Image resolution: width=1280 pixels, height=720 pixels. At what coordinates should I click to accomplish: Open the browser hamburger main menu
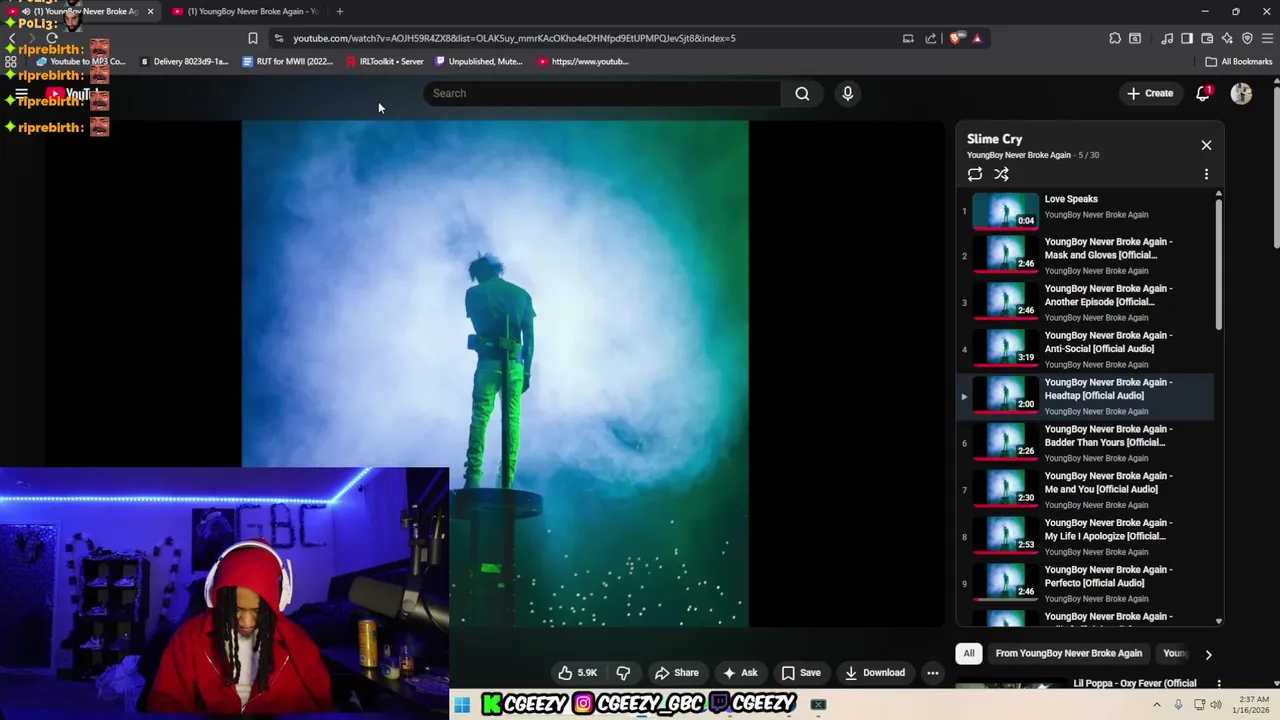1267,38
